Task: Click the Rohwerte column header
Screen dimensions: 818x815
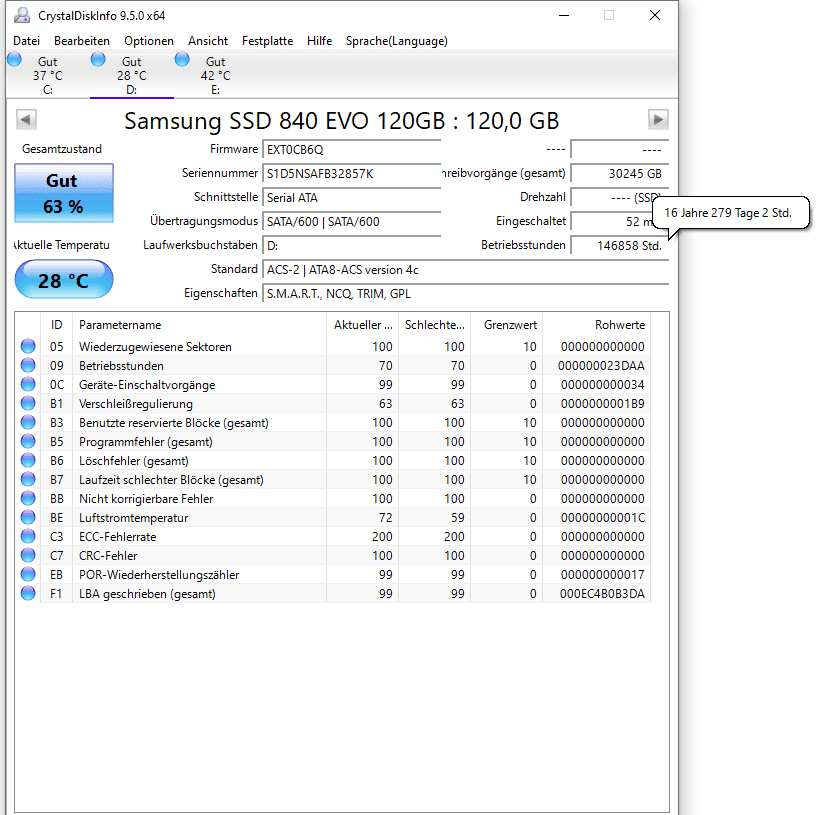Action: (596, 325)
